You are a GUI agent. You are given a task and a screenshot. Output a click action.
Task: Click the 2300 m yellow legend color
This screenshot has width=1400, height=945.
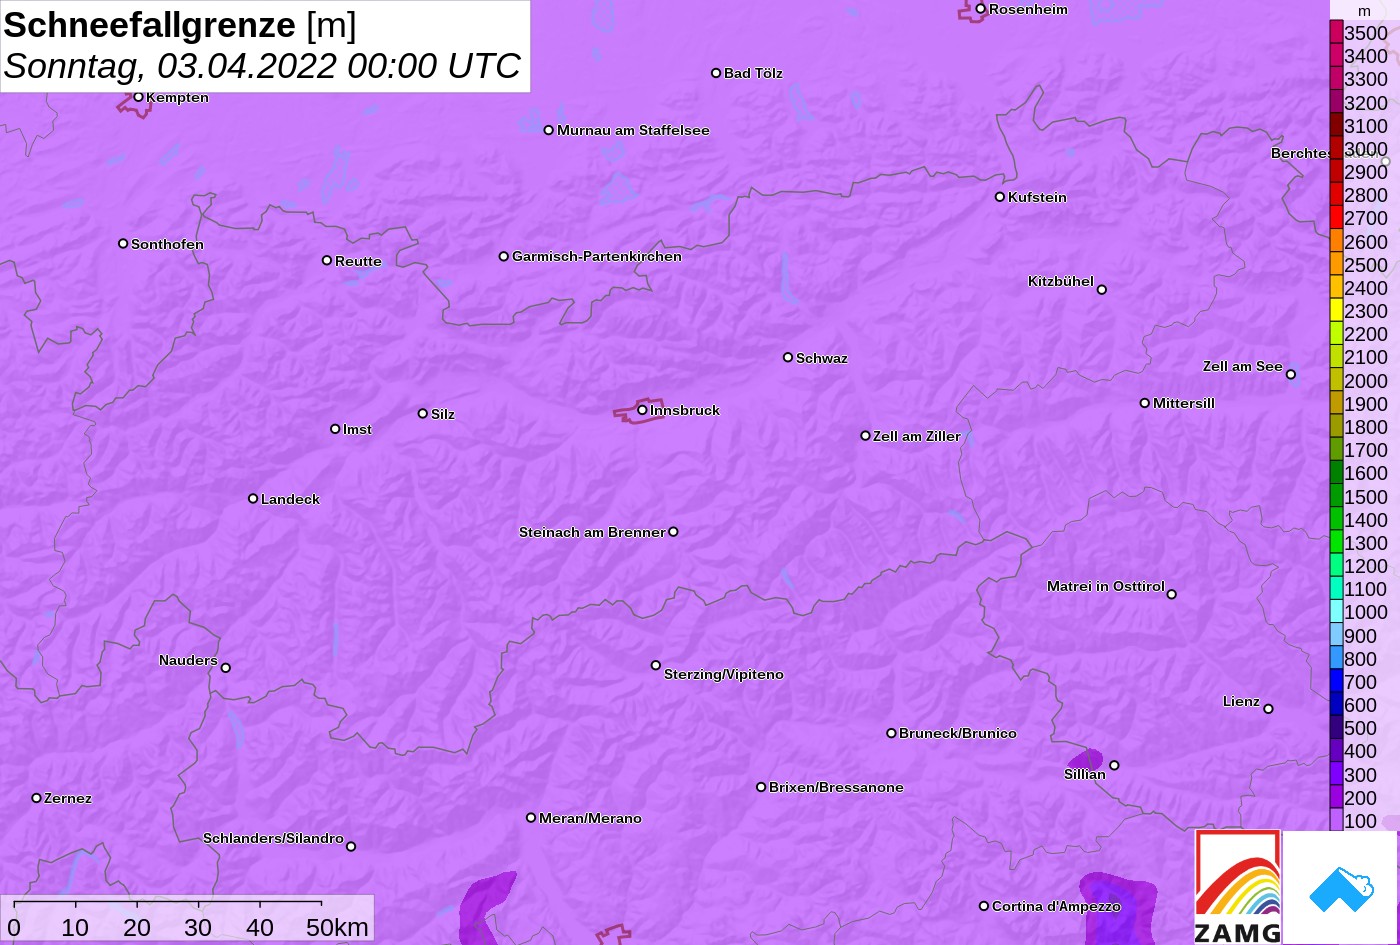click(x=1336, y=311)
